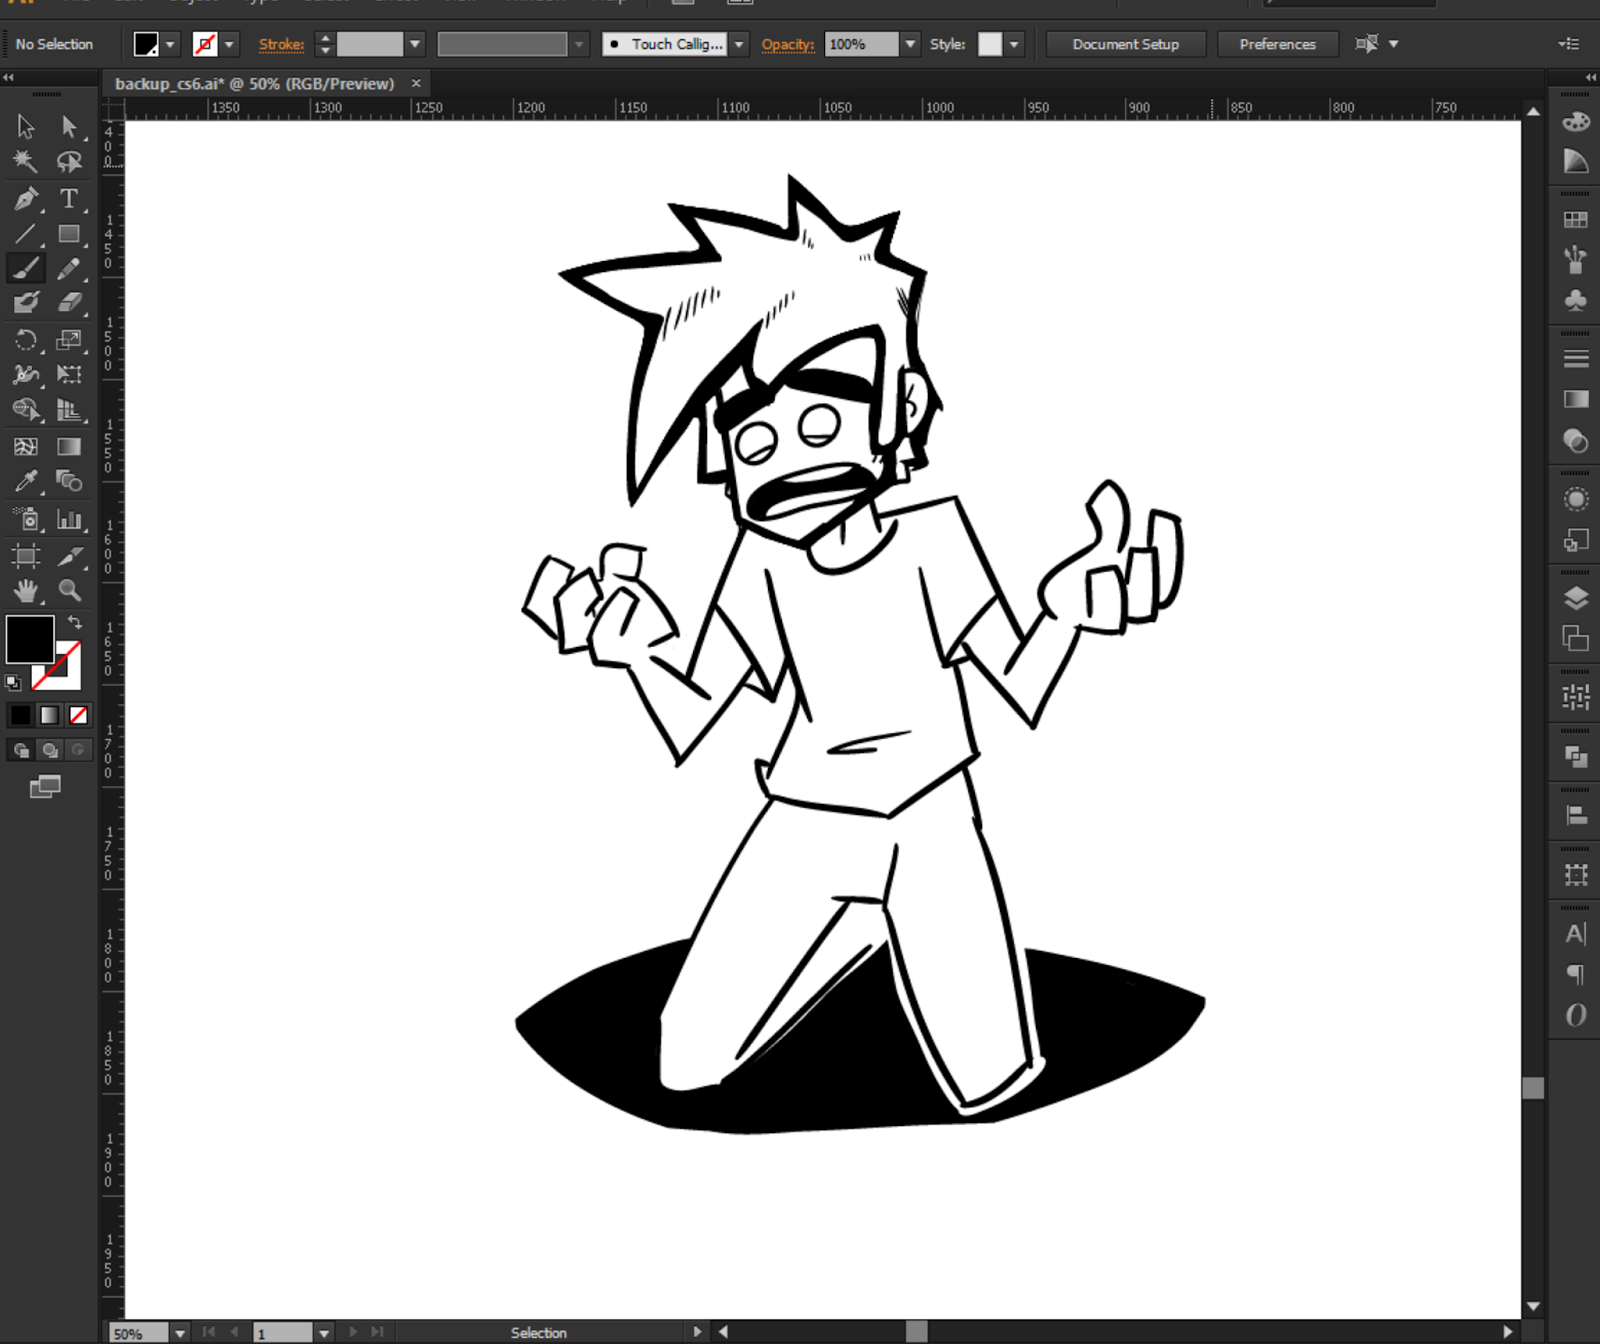Image resolution: width=1600 pixels, height=1344 pixels.
Task: Click the Preferences button
Action: pyautogui.click(x=1277, y=44)
